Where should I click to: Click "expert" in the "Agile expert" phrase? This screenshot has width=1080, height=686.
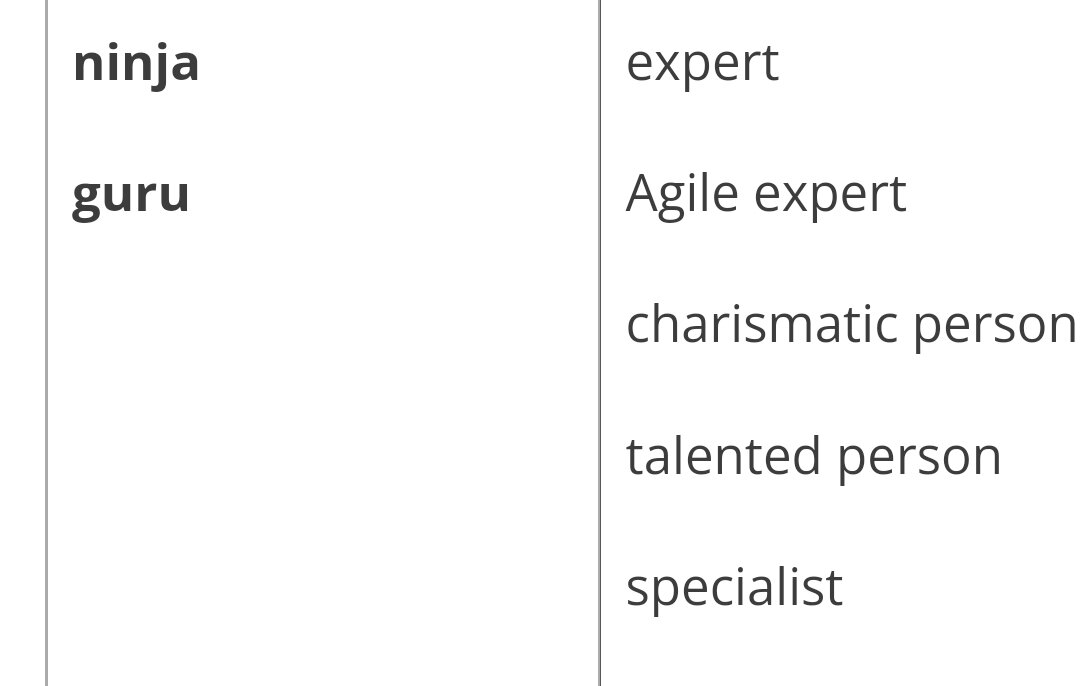(830, 196)
